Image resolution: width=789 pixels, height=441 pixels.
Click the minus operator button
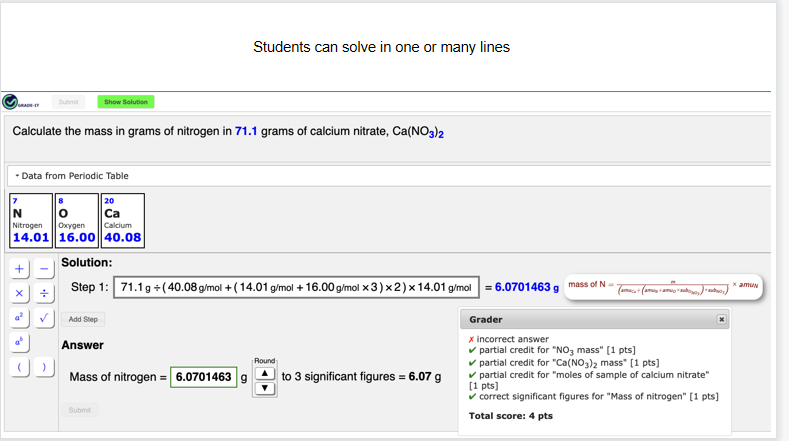click(x=45, y=269)
